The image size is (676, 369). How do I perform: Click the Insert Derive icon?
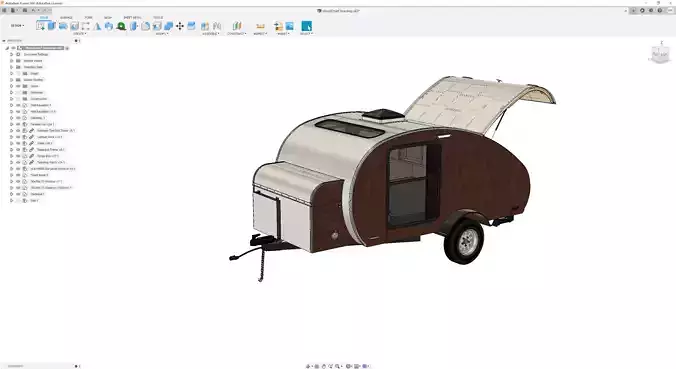[279, 26]
